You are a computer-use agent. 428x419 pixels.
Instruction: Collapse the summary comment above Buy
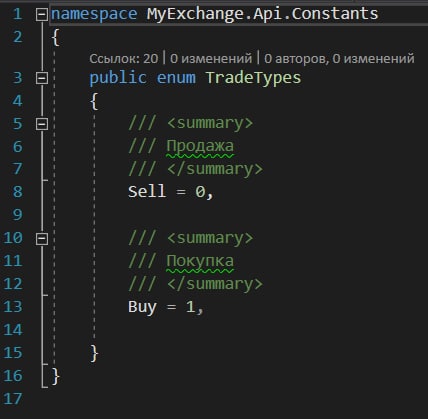coord(42,239)
